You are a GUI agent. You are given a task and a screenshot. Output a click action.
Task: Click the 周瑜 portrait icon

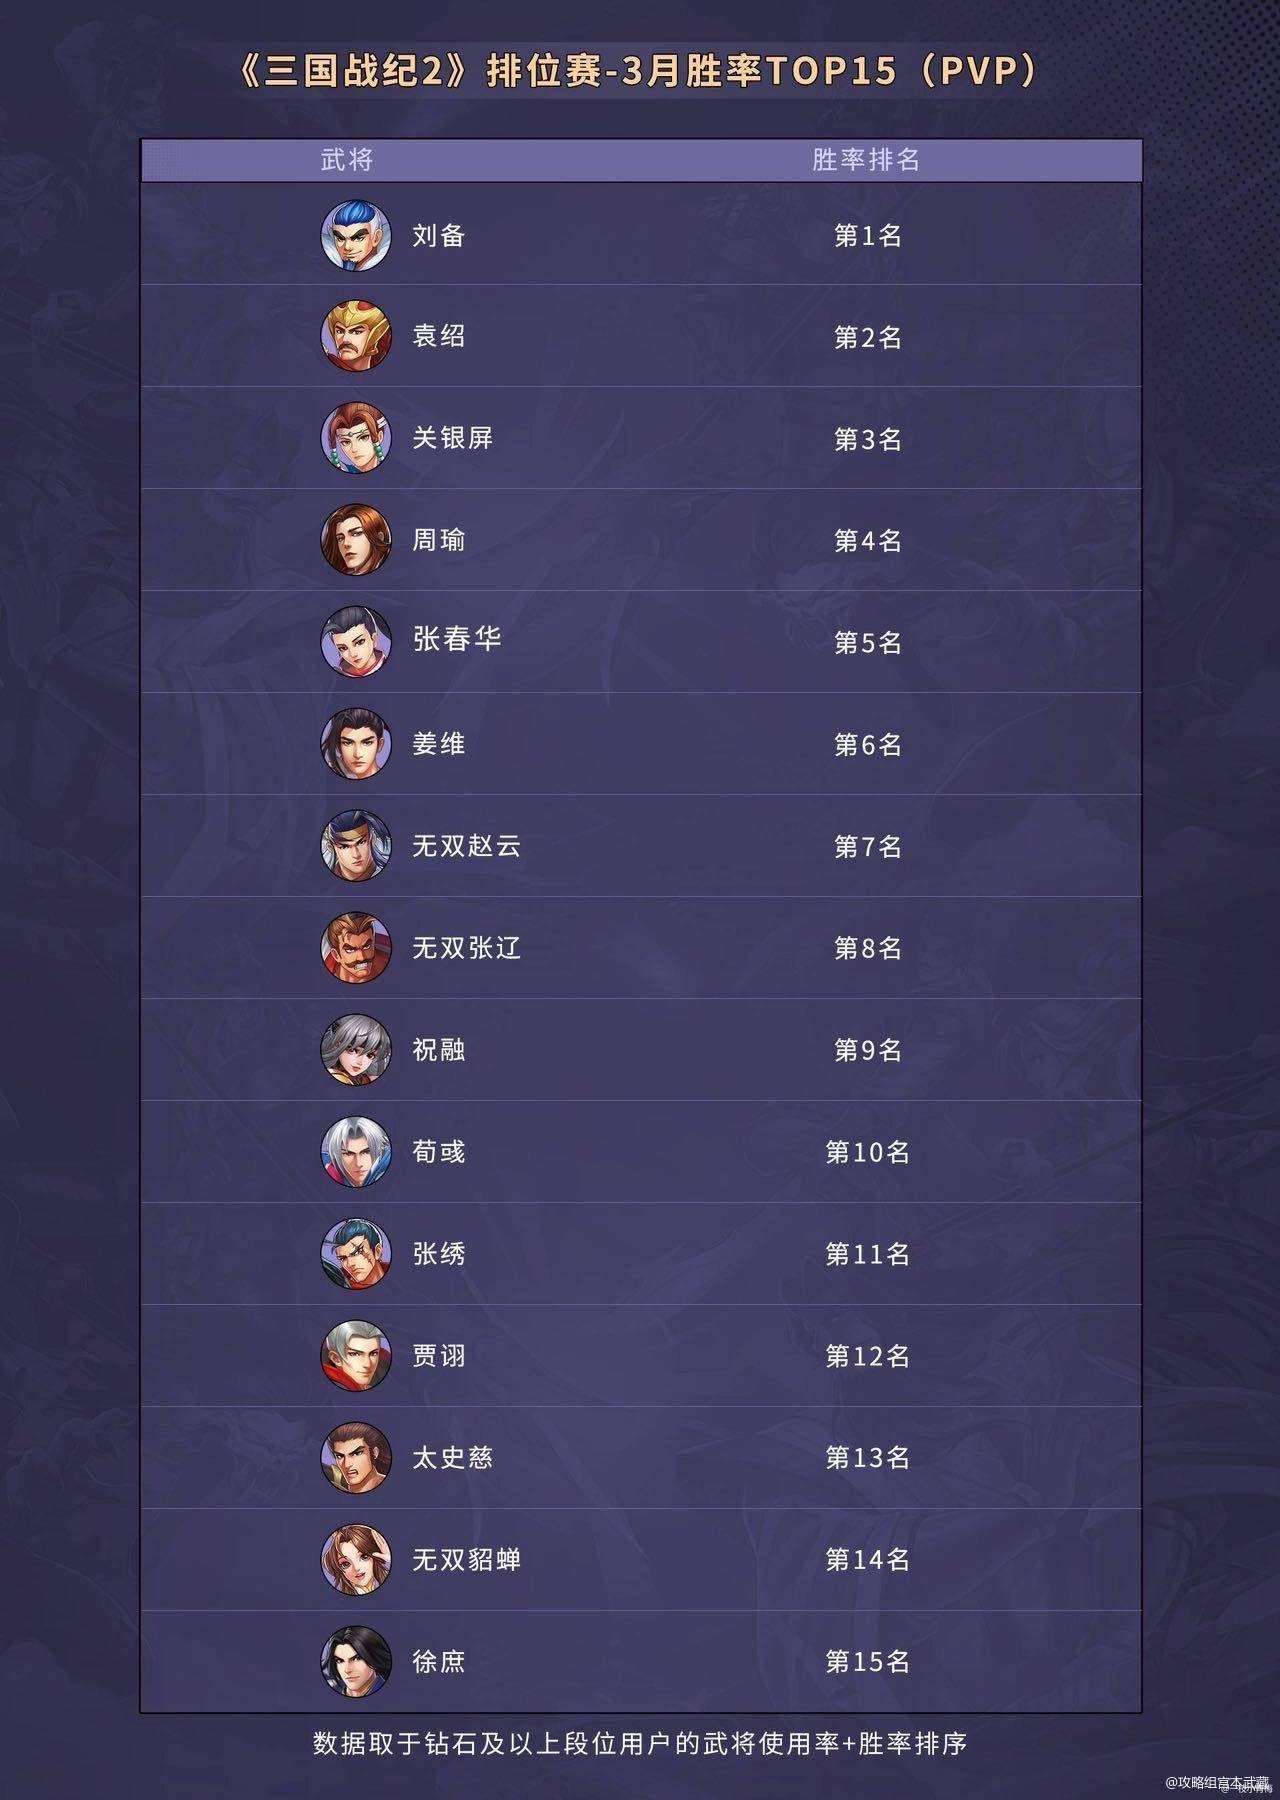[x=356, y=540]
